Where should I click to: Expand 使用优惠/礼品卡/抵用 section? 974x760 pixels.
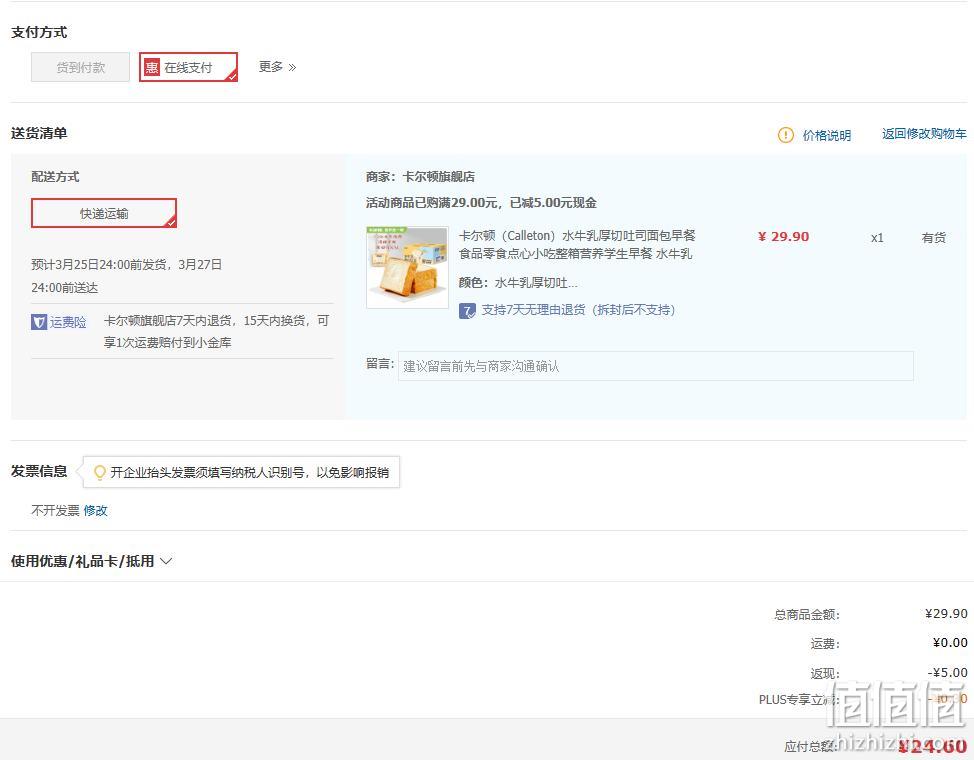pyautogui.click(x=91, y=561)
